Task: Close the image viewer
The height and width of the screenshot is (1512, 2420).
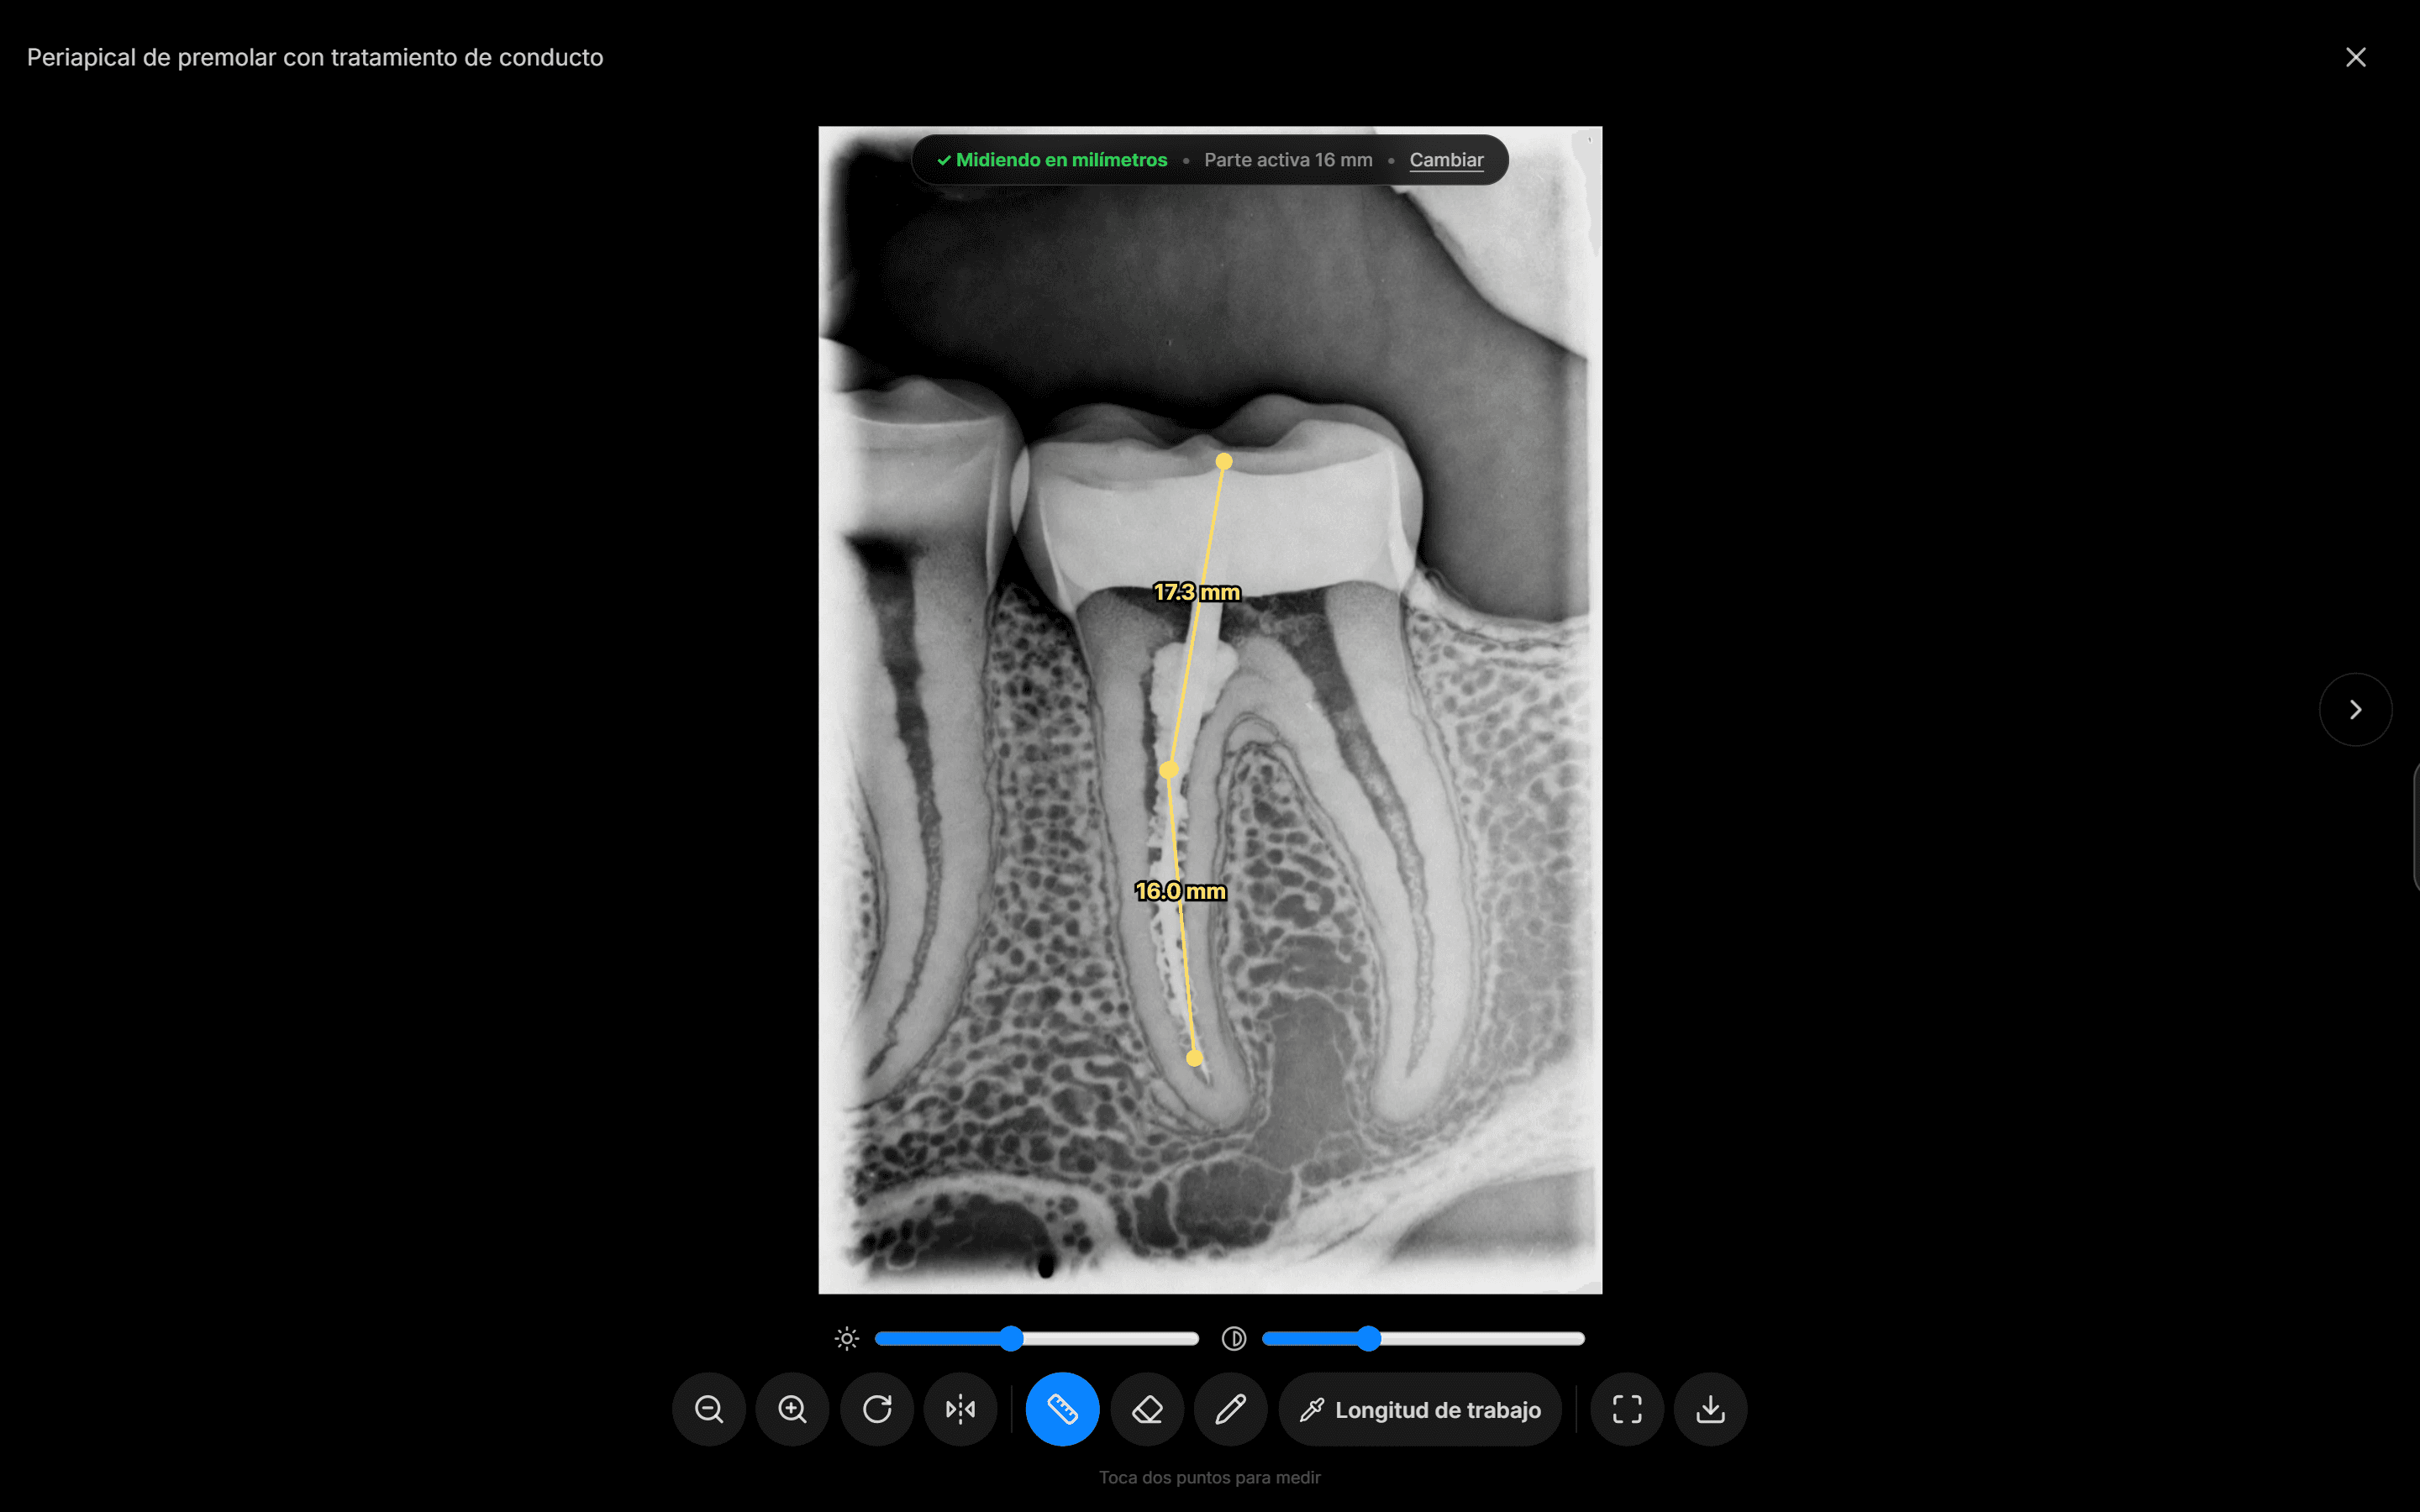Action: point(2356,57)
